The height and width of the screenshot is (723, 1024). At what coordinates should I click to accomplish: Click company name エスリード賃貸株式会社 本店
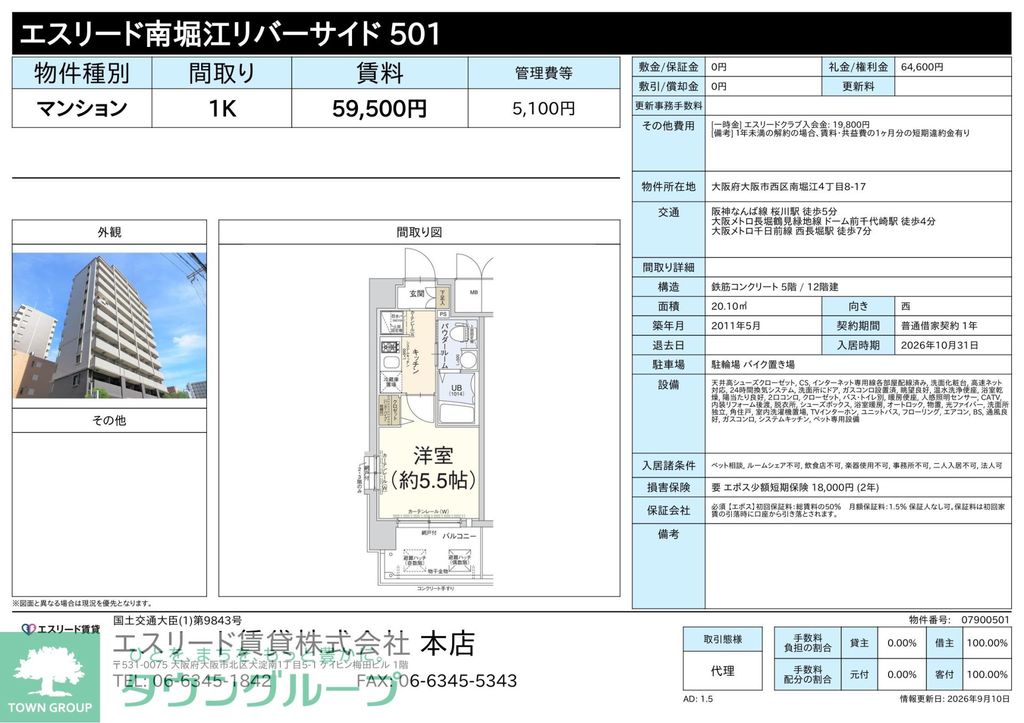[294, 645]
